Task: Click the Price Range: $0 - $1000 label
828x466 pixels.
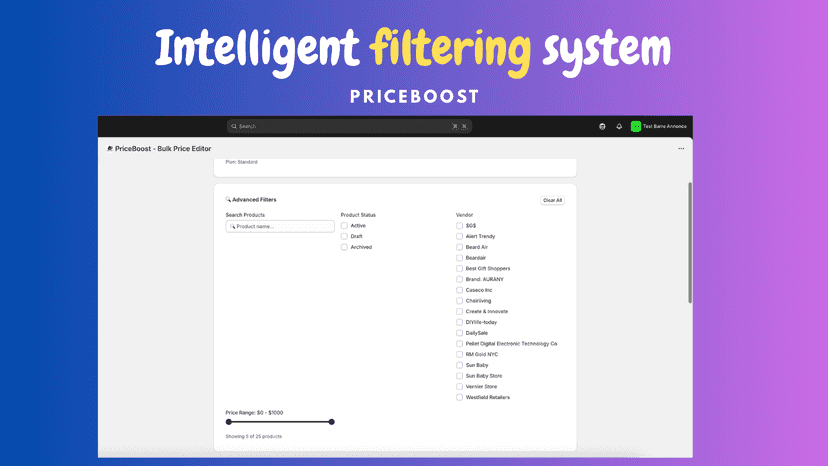Action: [x=254, y=413]
